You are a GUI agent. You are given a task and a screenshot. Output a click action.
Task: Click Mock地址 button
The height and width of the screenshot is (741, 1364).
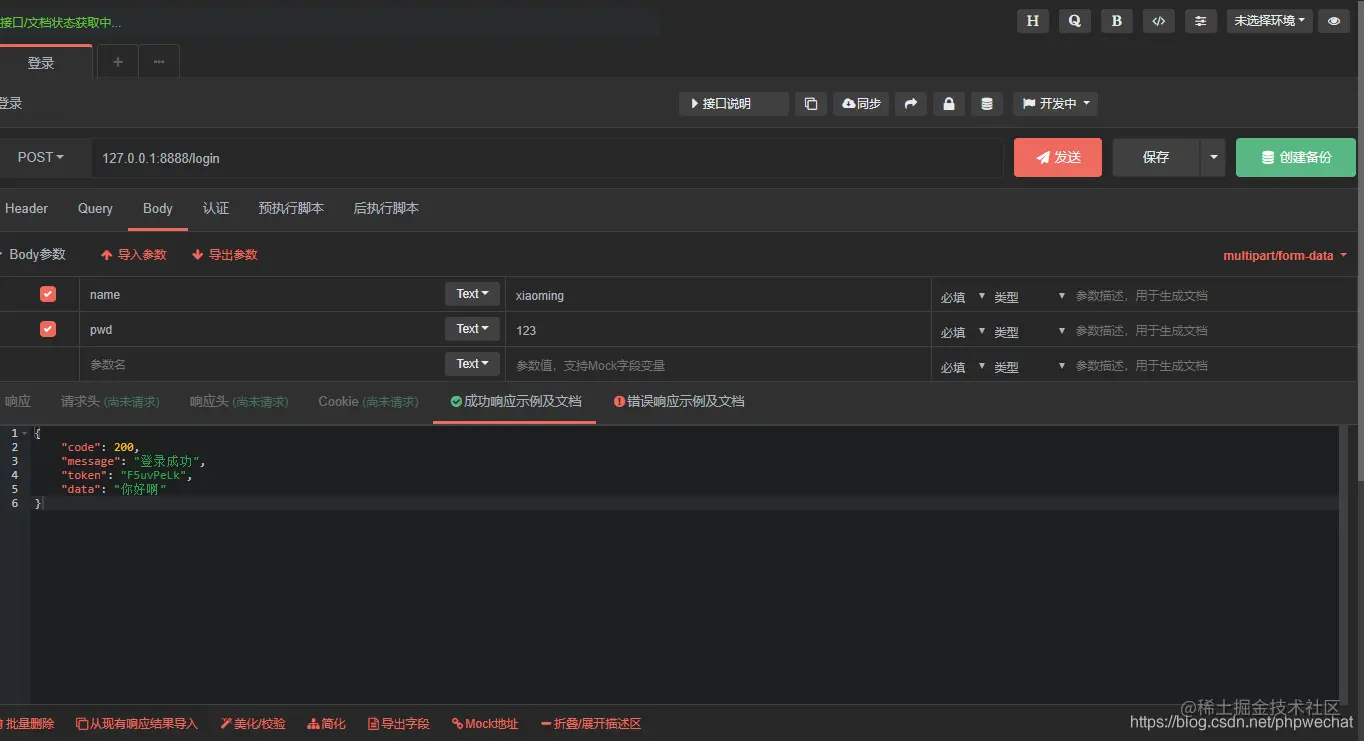(x=485, y=723)
